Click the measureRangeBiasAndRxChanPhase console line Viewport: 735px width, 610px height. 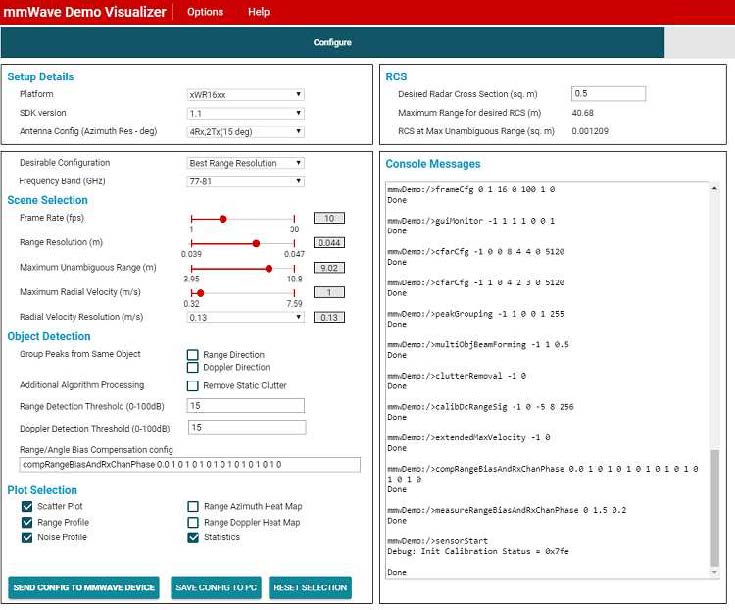click(x=507, y=510)
